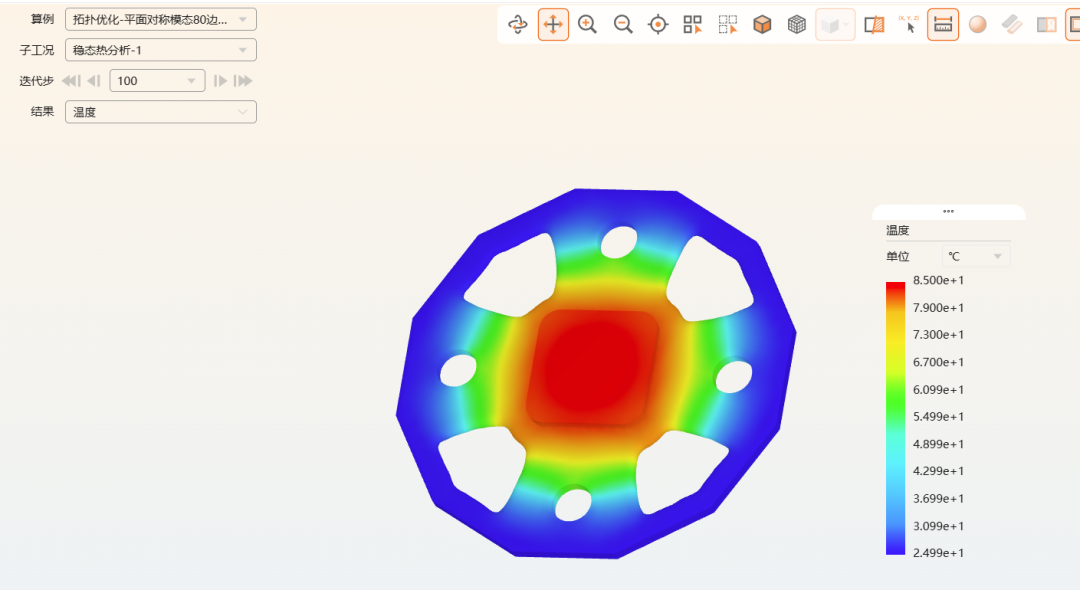The image size is (1080, 590).
Task: Switch to orange shaded cube display
Action: click(x=762, y=25)
